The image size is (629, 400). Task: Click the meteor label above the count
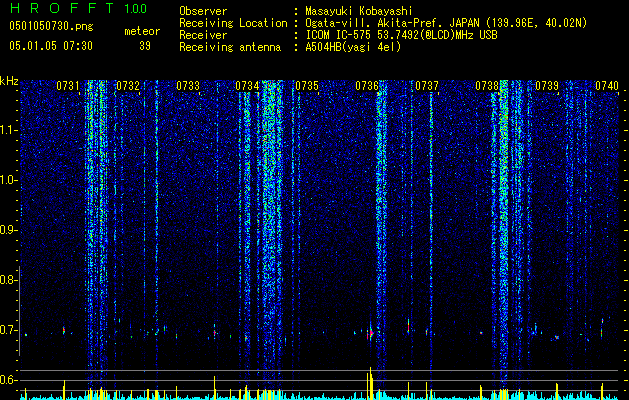coord(142,31)
